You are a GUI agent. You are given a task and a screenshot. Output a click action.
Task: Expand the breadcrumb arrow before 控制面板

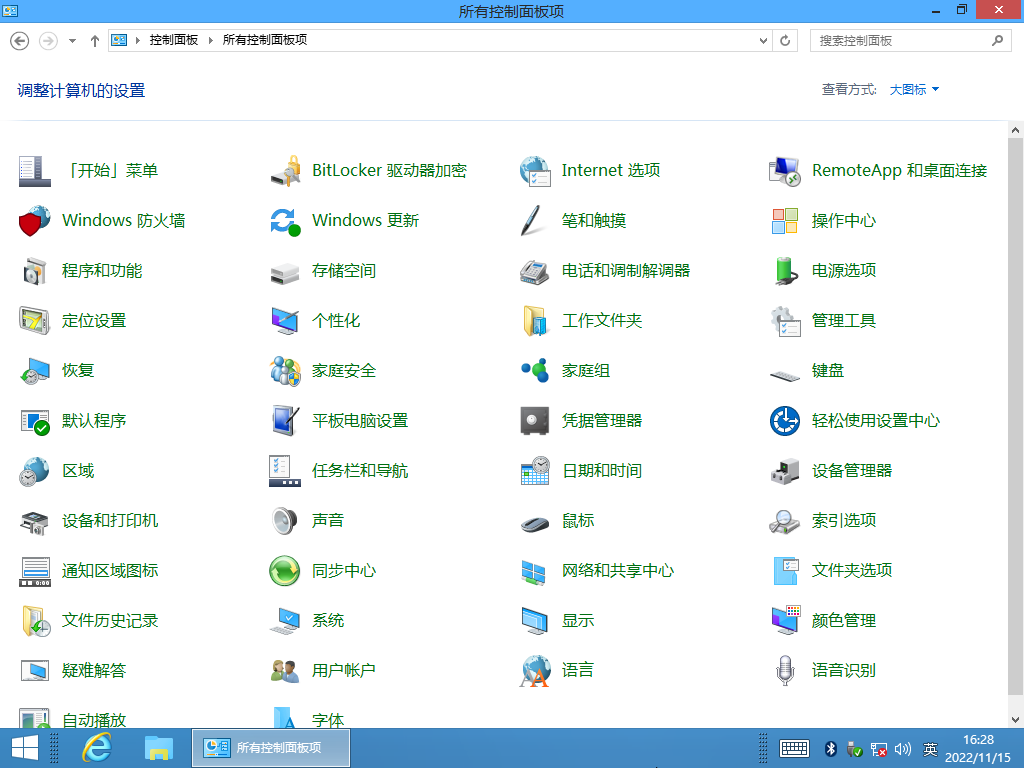point(138,40)
